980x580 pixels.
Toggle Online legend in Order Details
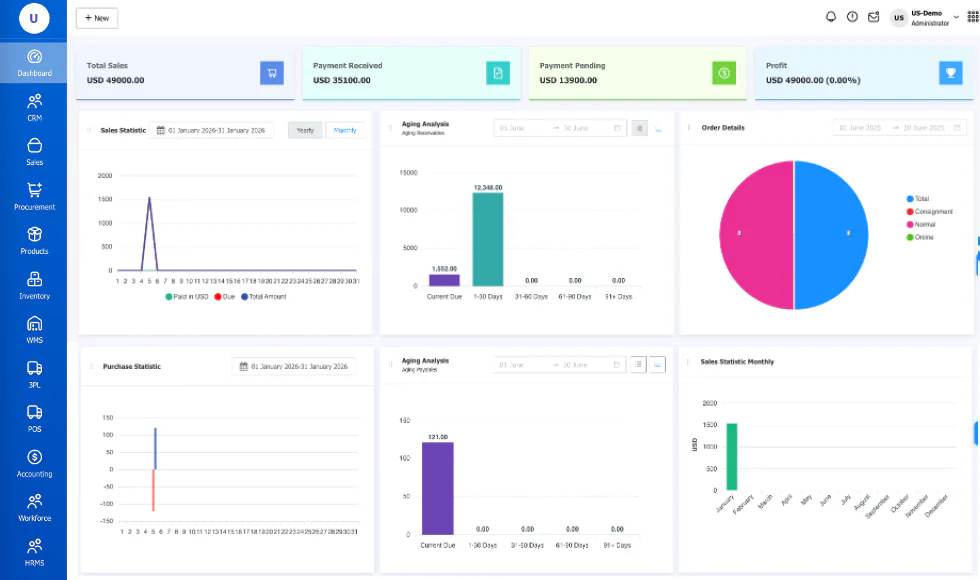pyautogui.click(x=919, y=238)
